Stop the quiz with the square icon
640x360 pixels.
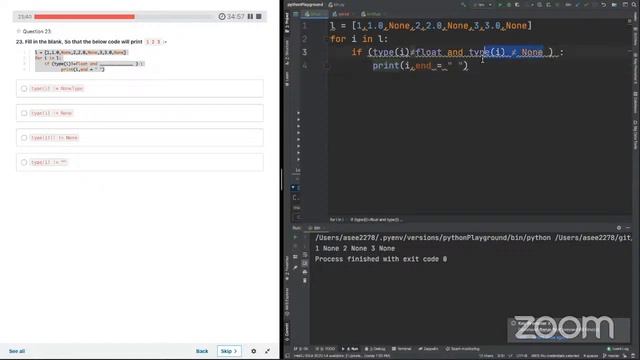[x=259, y=16]
